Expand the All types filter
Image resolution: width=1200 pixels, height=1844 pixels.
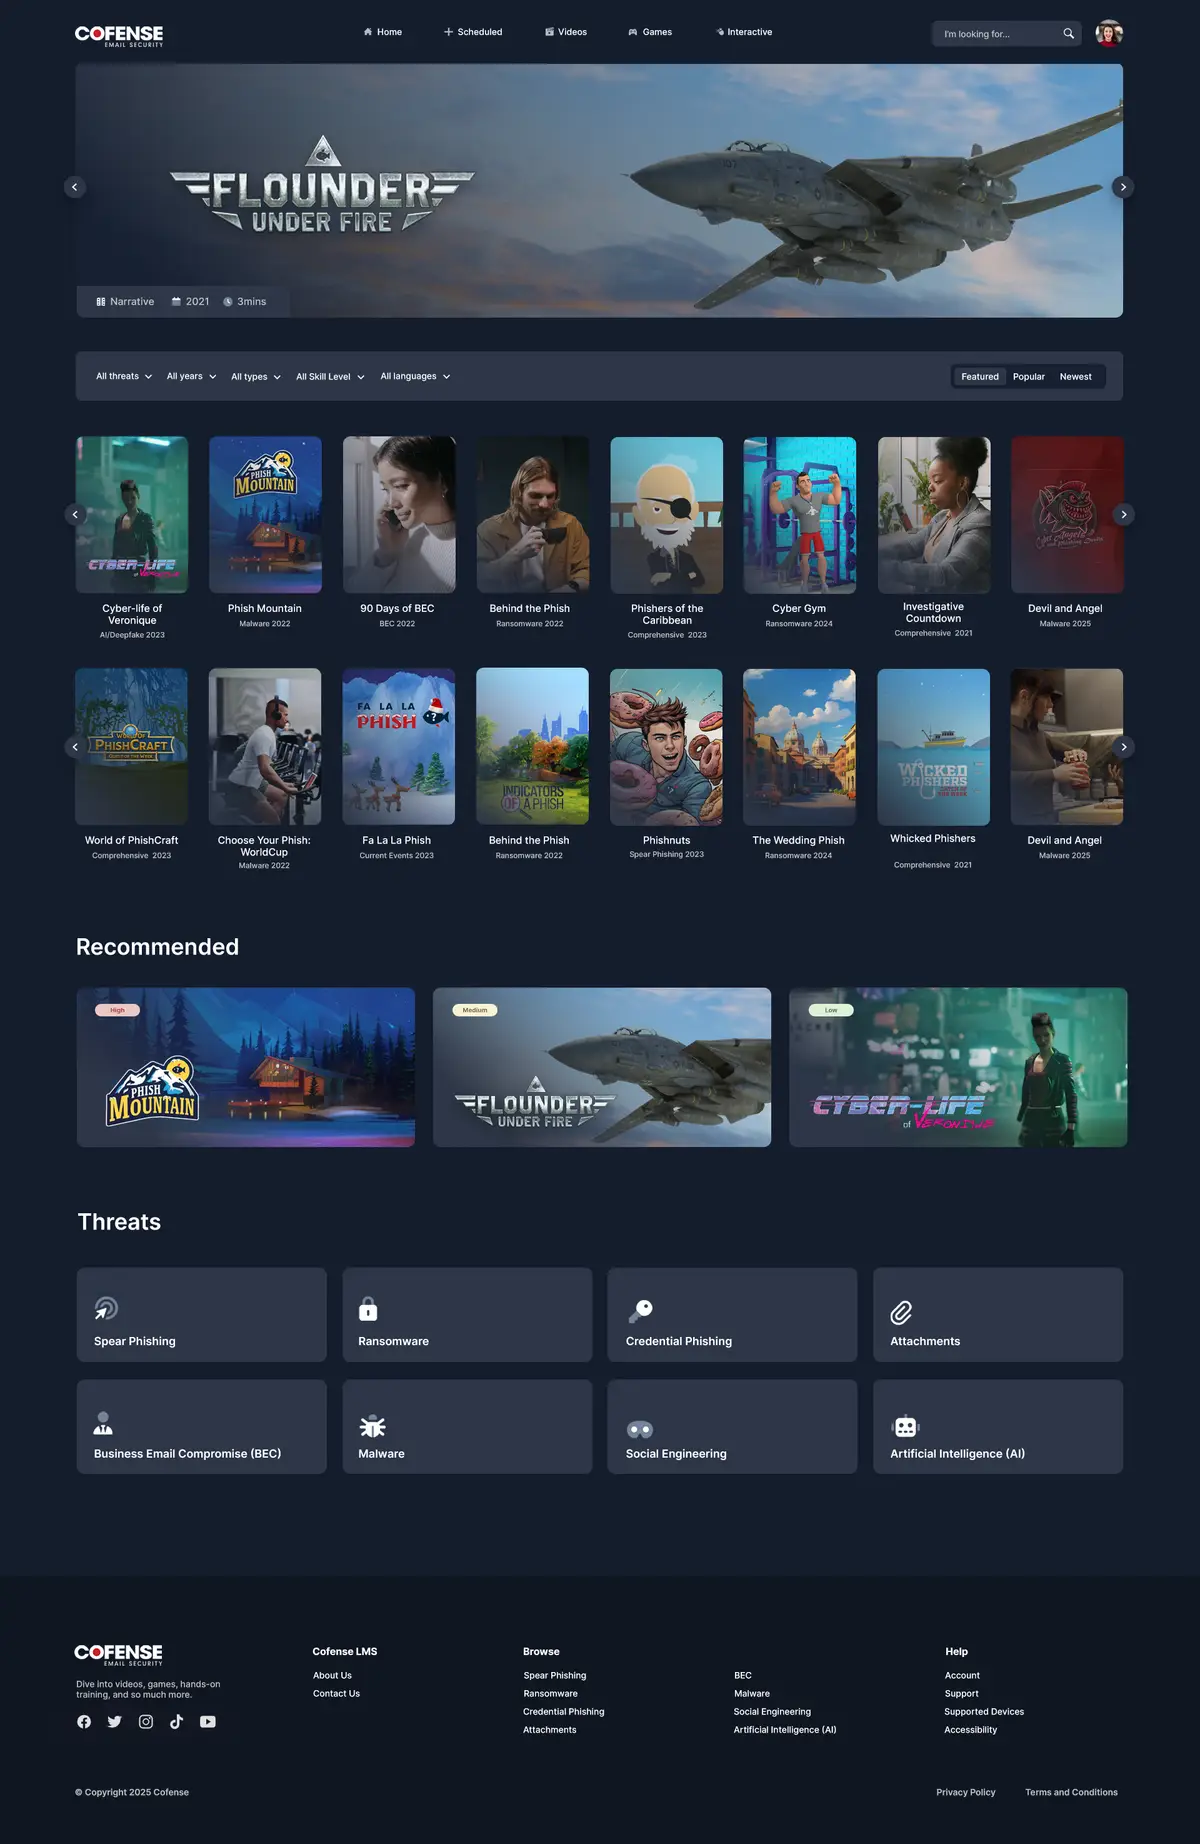coord(256,377)
